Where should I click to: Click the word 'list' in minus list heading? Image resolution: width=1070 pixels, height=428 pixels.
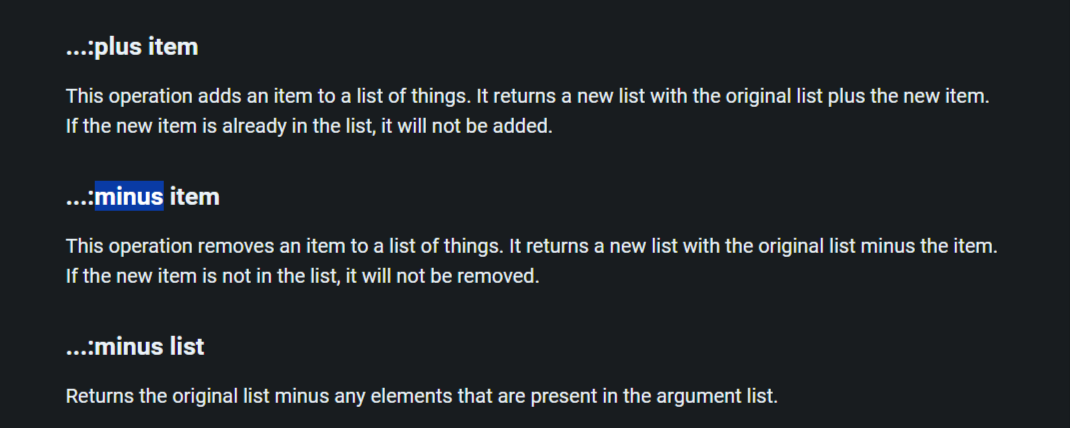coord(186,346)
